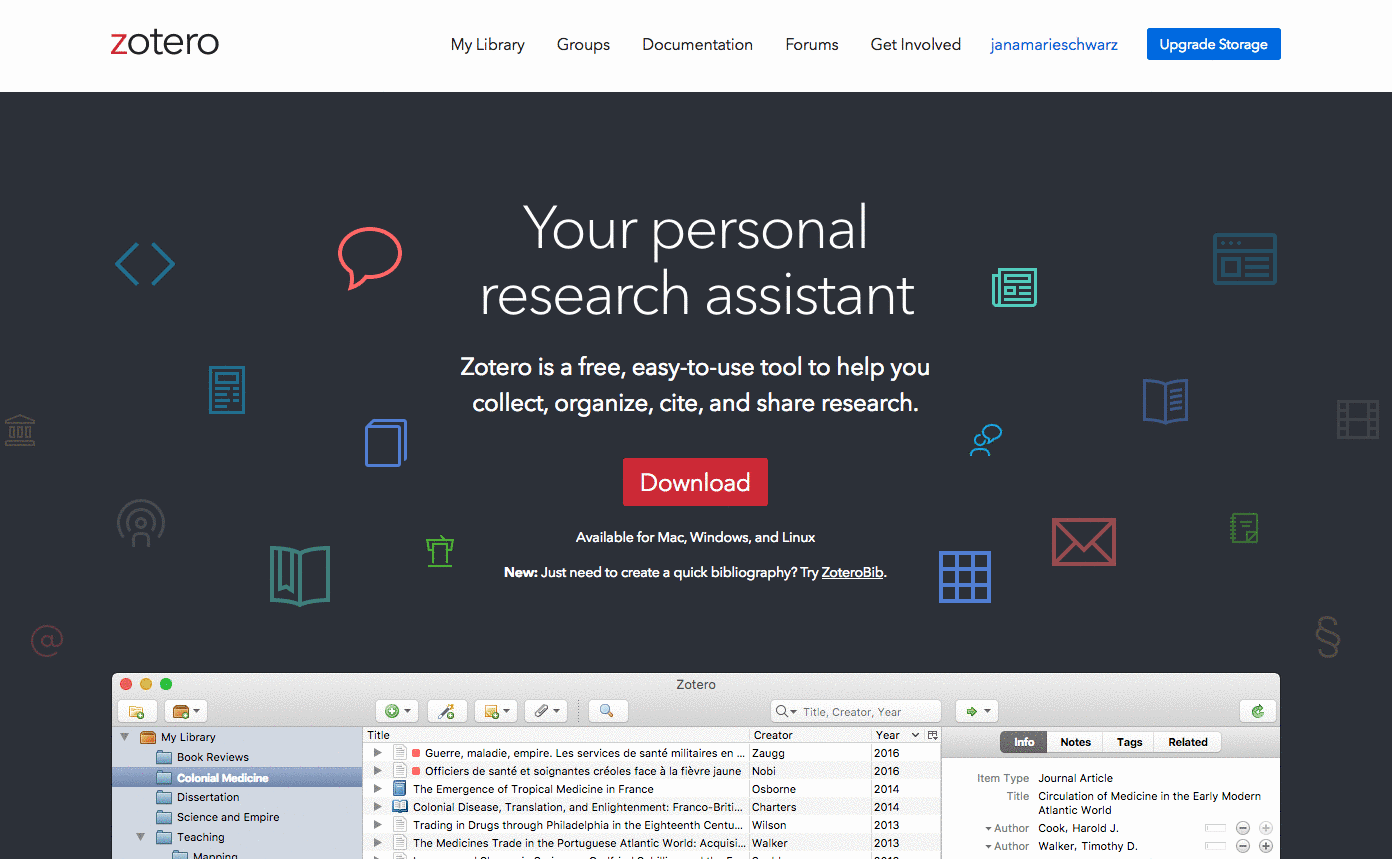Click the document icon of Trading in Drugs row
1392x859 pixels.
[400, 825]
